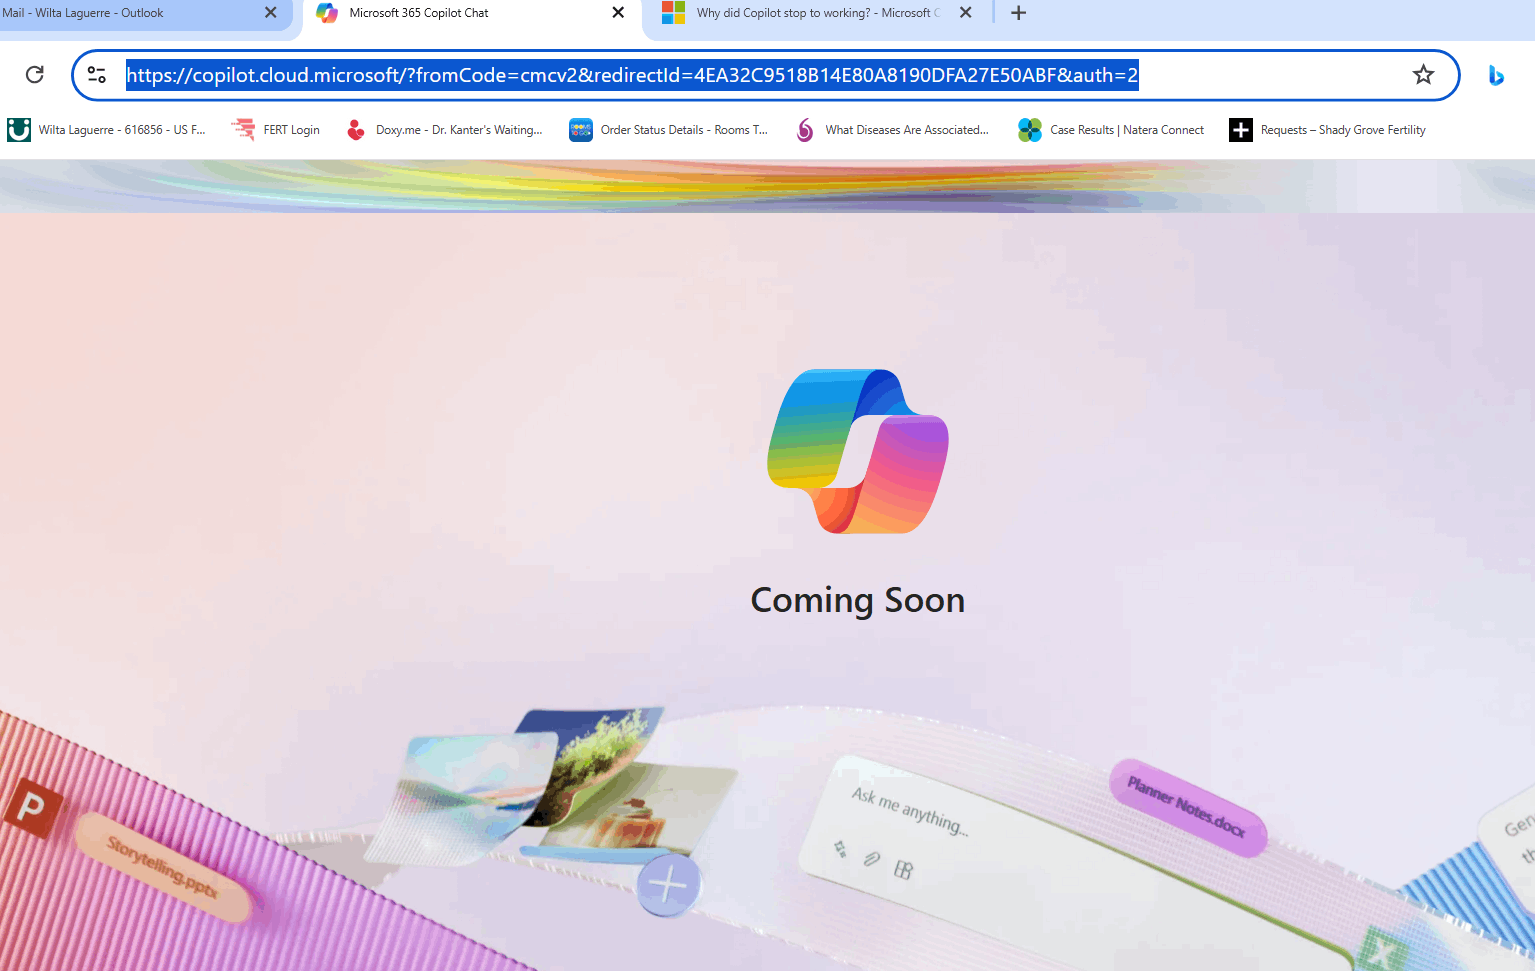
Task: Click the Microsoft logo favicon on third tab
Action: (673, 13)
